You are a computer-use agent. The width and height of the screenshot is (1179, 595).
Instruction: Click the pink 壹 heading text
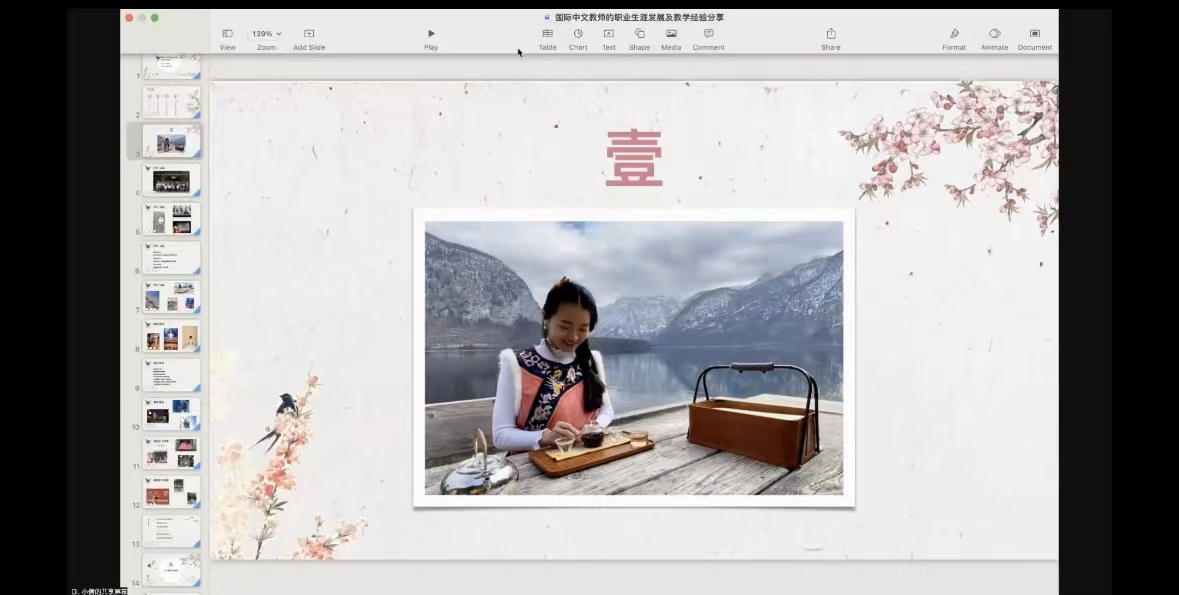tap(634, 158)
